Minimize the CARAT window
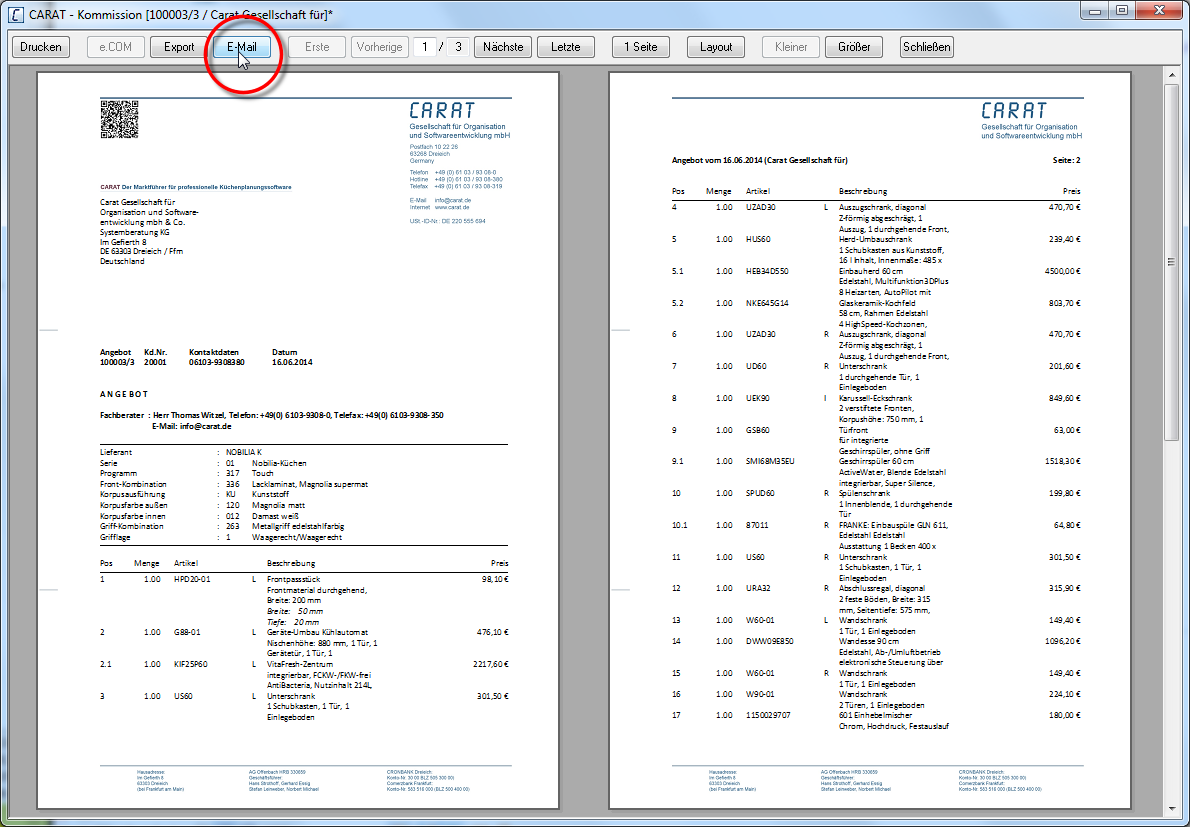 tap(1096, 10)
